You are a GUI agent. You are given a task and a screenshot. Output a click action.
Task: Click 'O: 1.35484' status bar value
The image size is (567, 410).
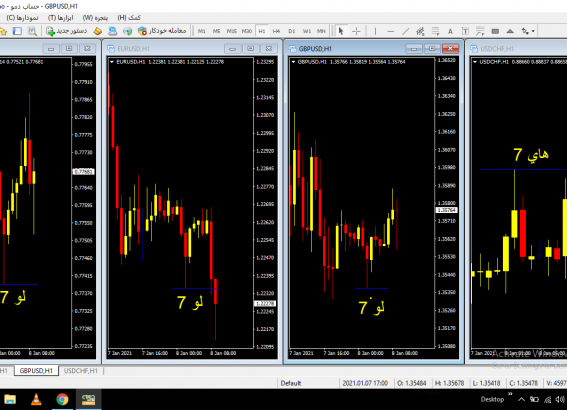412,383
